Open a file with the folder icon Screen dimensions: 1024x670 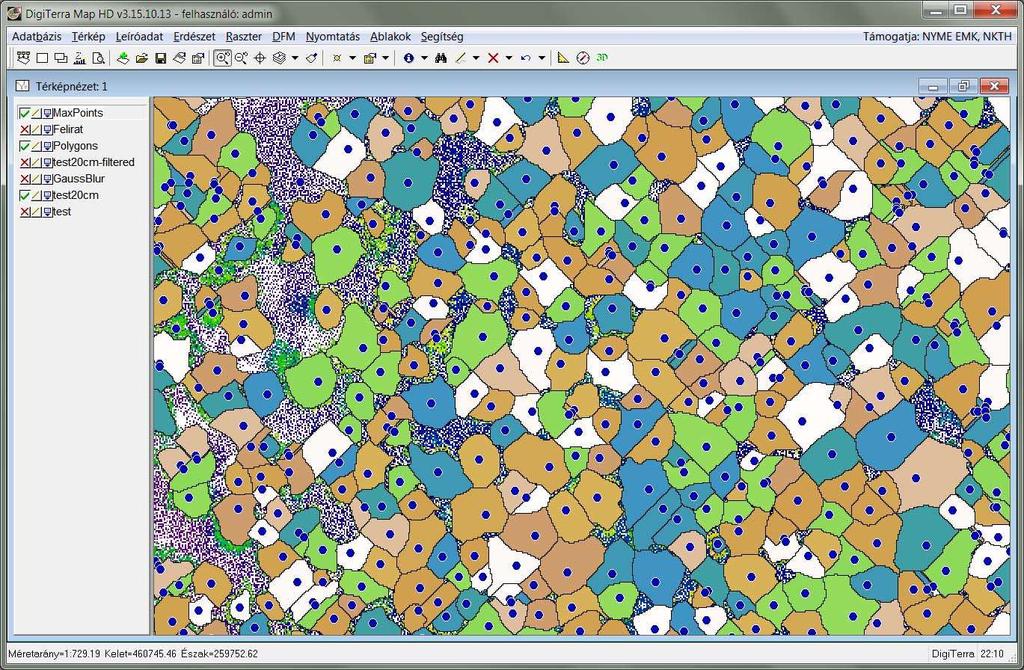(142, 58)
